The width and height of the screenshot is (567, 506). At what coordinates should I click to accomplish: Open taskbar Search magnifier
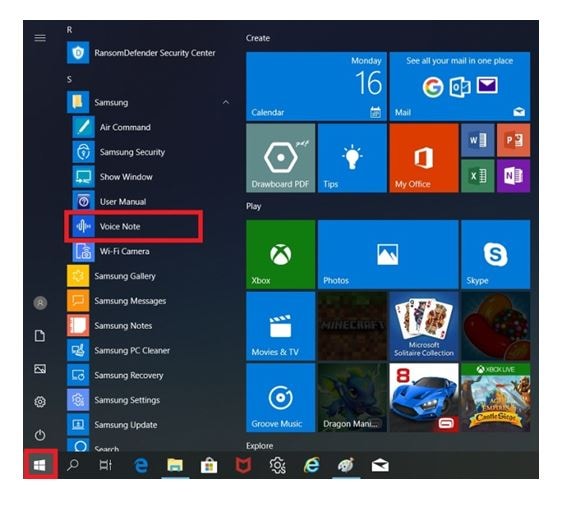point(73,465)
